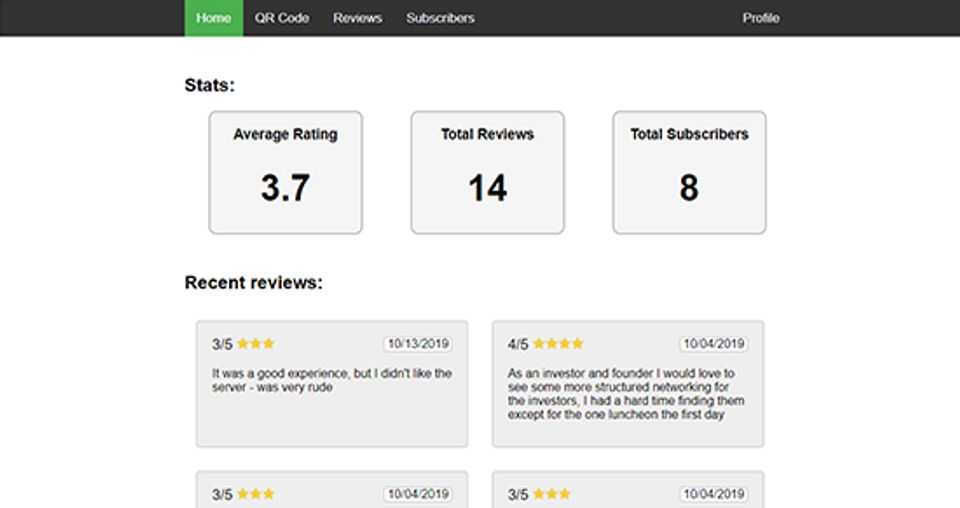
Task: Click the Stats: heading
Action: pyautogui.click(x=210, y=85)
